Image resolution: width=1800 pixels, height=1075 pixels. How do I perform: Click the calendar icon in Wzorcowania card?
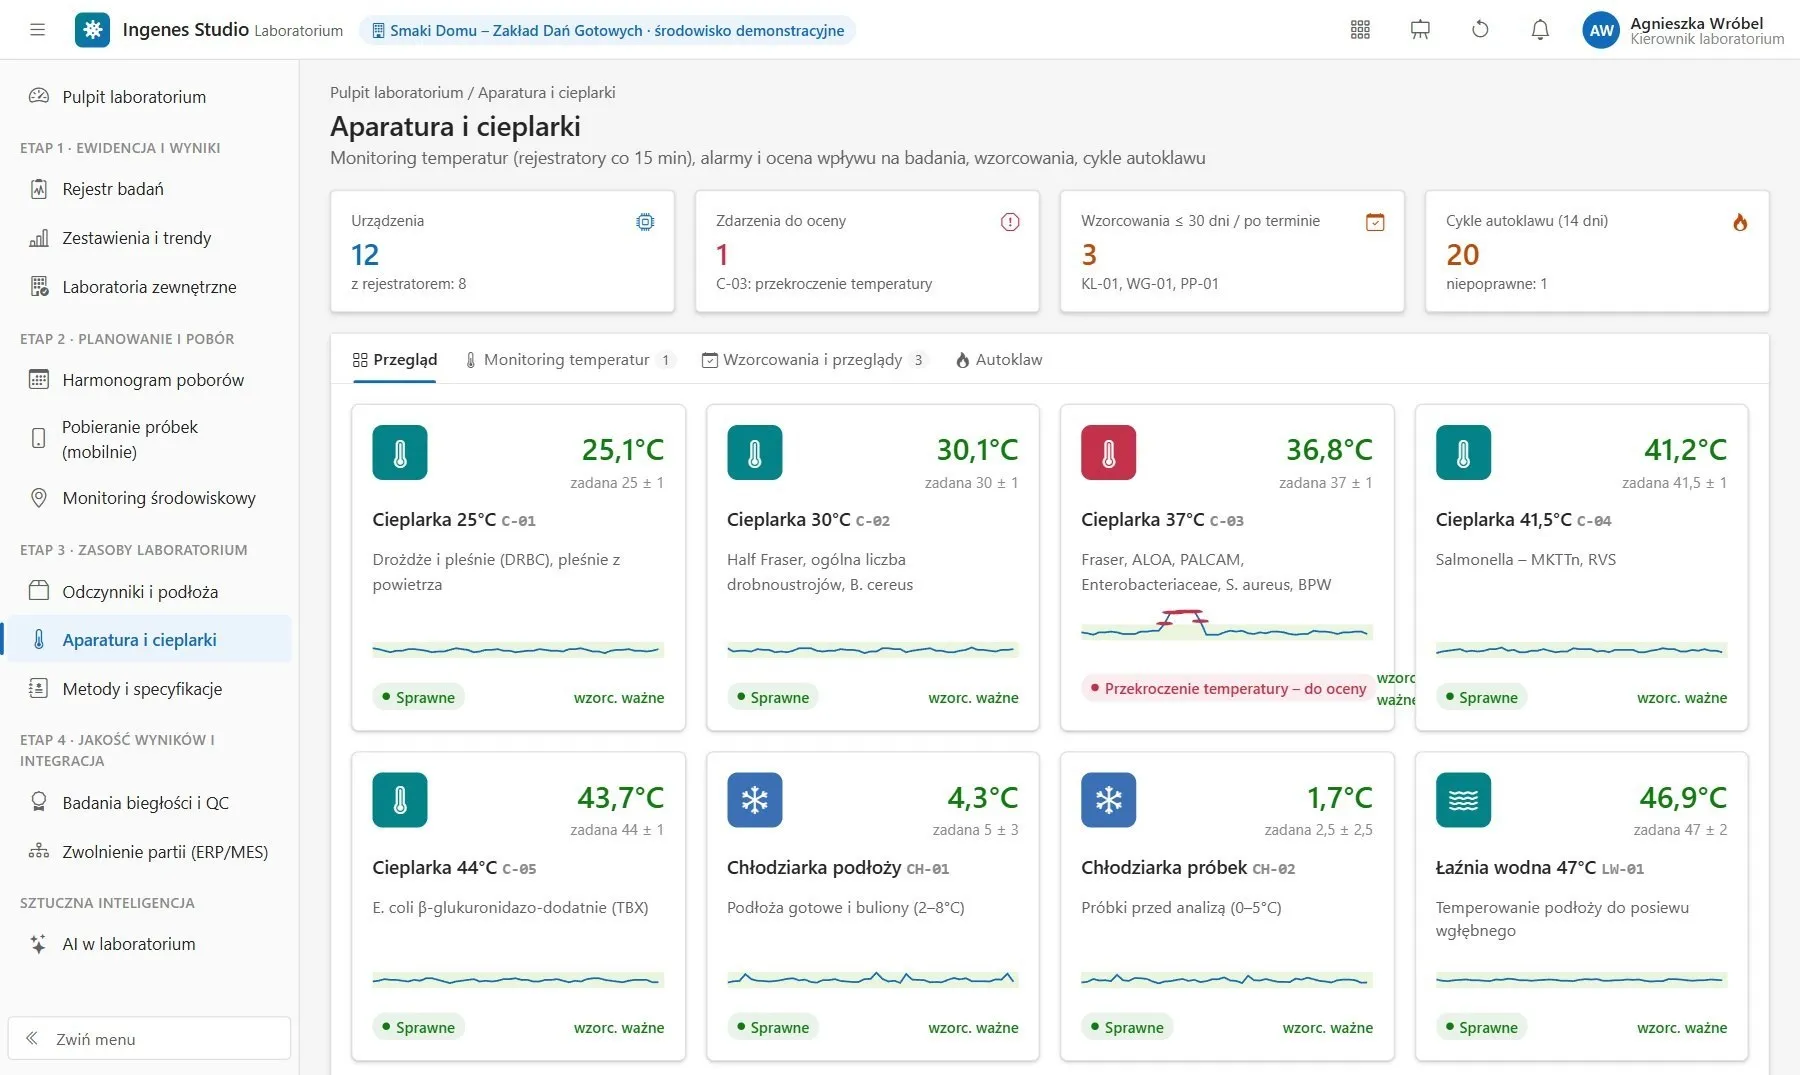click(1375, 222)
